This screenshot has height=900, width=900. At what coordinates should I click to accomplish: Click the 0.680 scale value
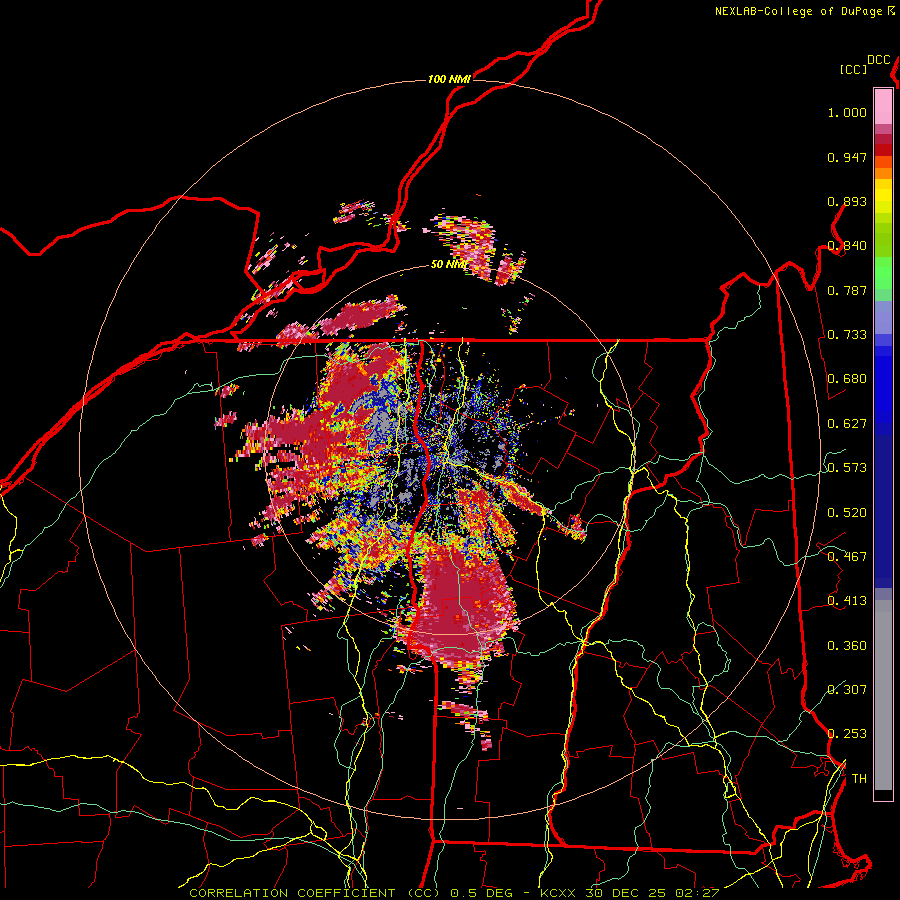coord(847,379)
